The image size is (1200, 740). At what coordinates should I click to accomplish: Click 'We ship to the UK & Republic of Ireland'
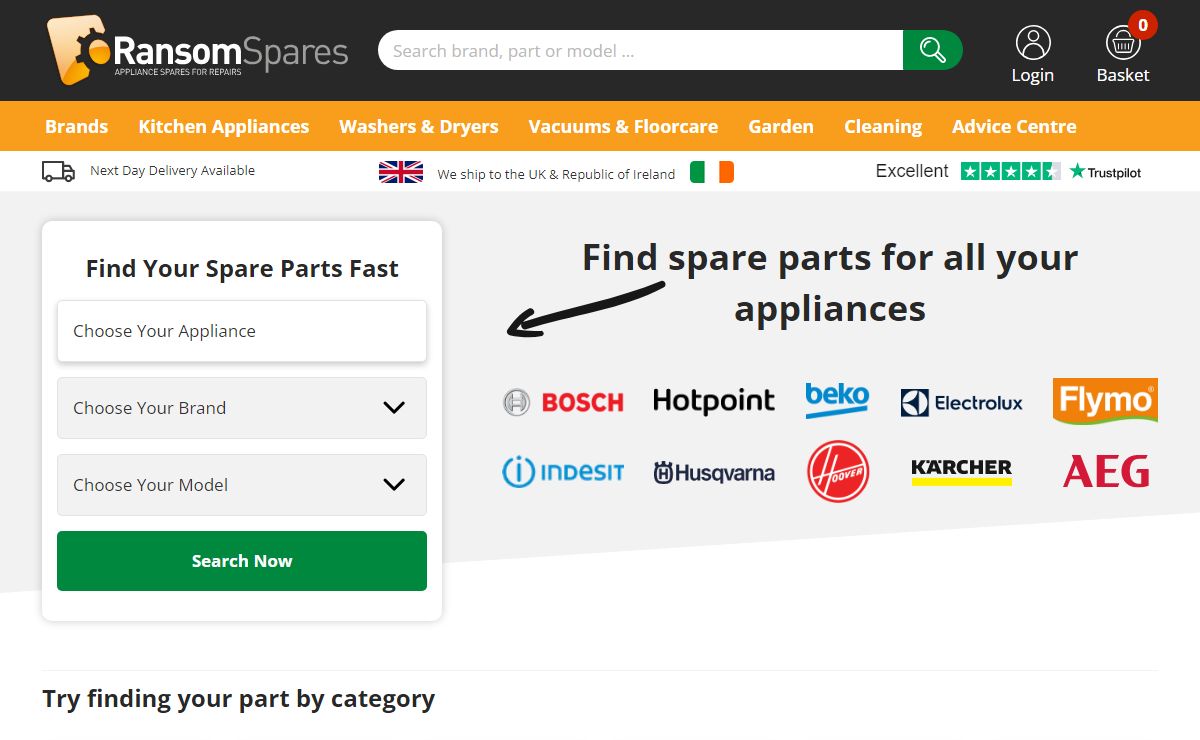coord(556,174)
